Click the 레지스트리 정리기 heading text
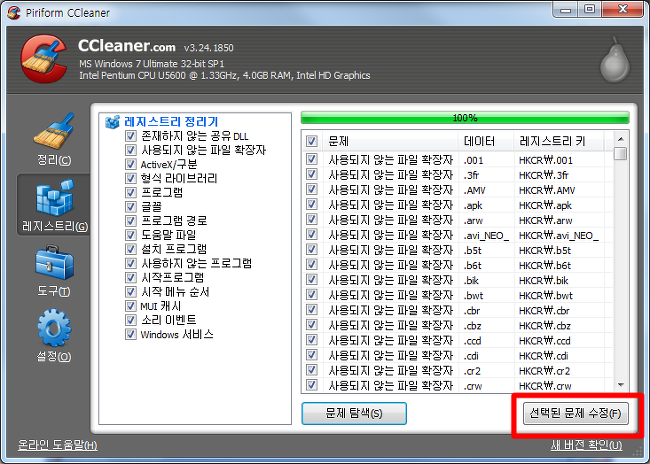The width and height of the screenshot is (650, 464). [171, 122]
